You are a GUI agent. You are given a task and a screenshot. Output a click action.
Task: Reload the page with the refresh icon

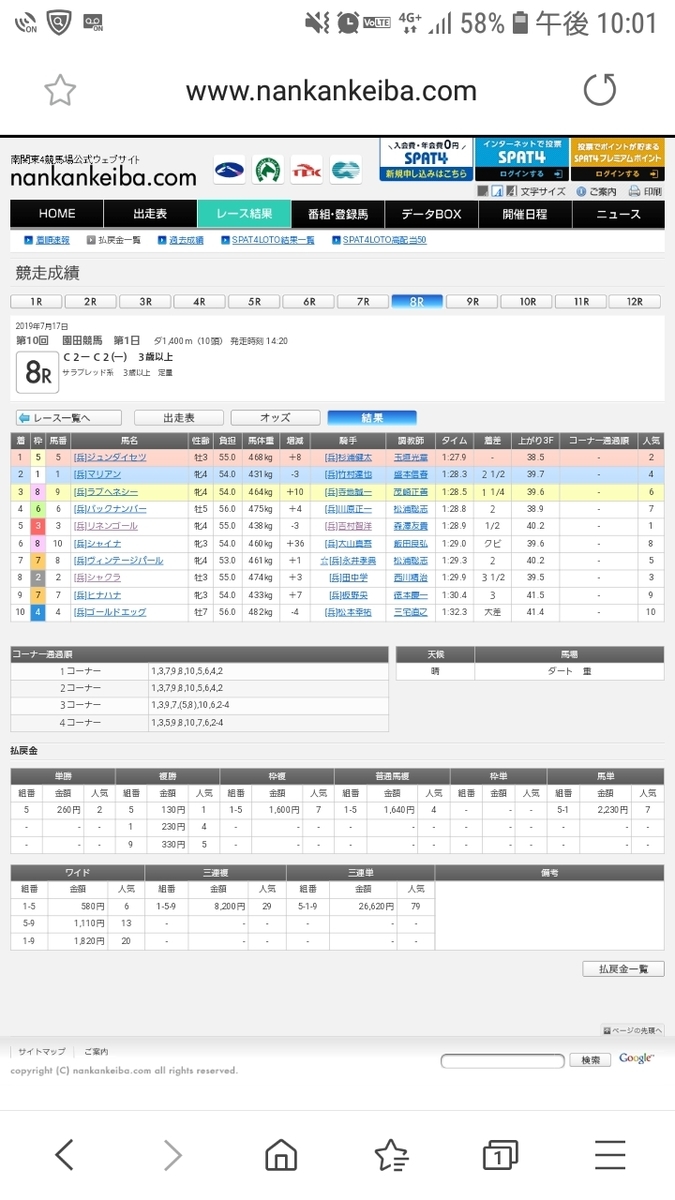[600, 91]
